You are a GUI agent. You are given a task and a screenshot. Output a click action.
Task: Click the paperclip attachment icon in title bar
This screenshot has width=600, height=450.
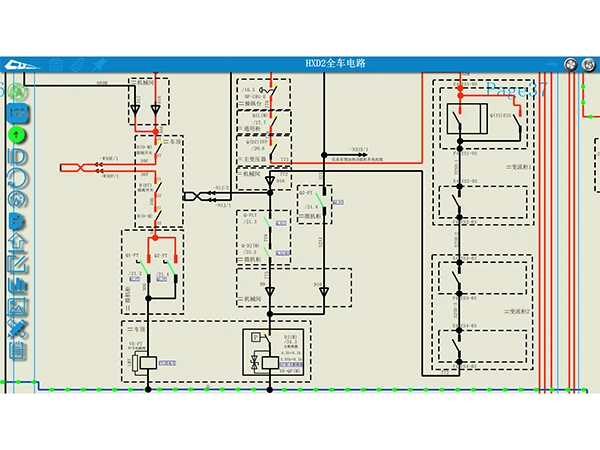pos(78,64)
